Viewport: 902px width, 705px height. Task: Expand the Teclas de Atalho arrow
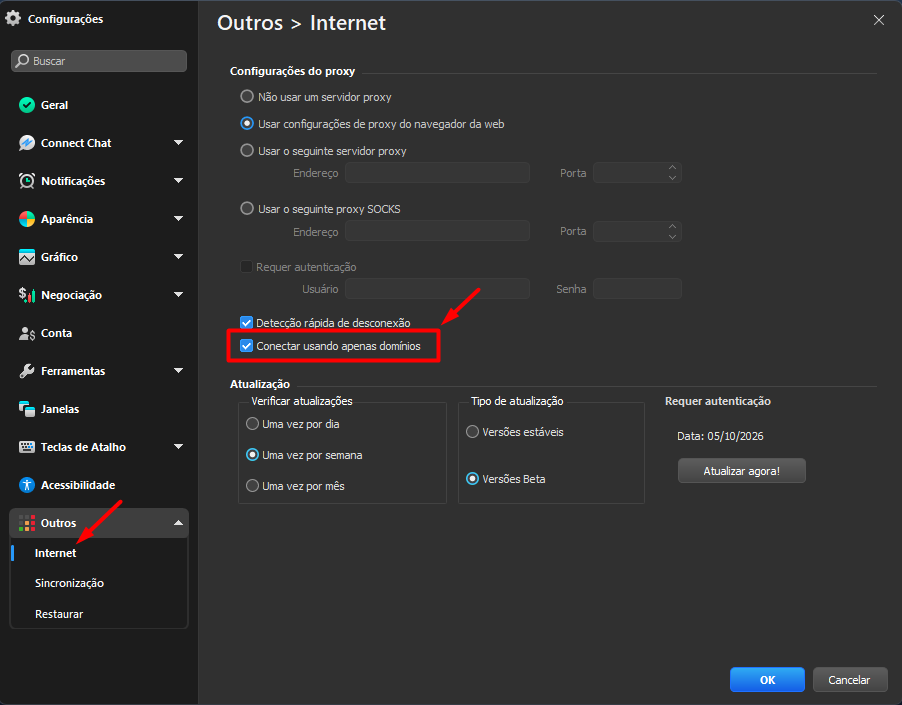click(178, 446)
